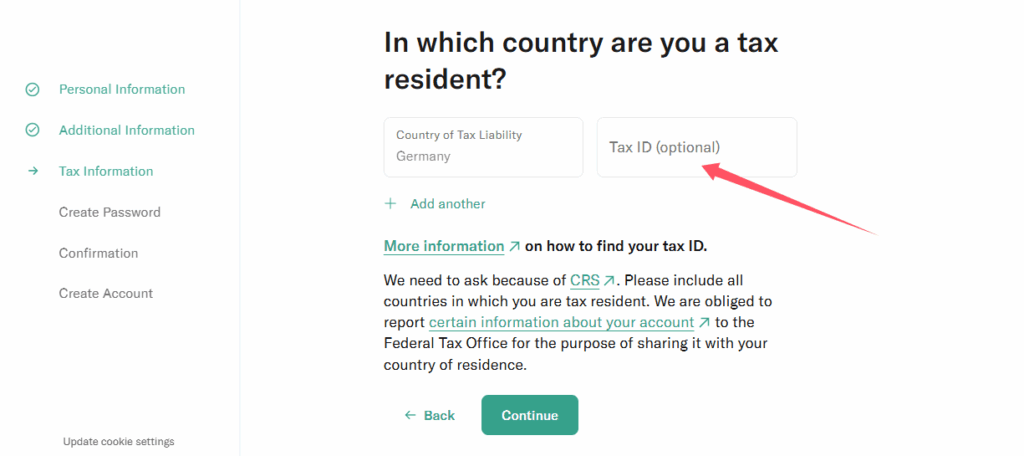
Task: Click the external link icon next to CRS
Action: (x=609, y=281)
